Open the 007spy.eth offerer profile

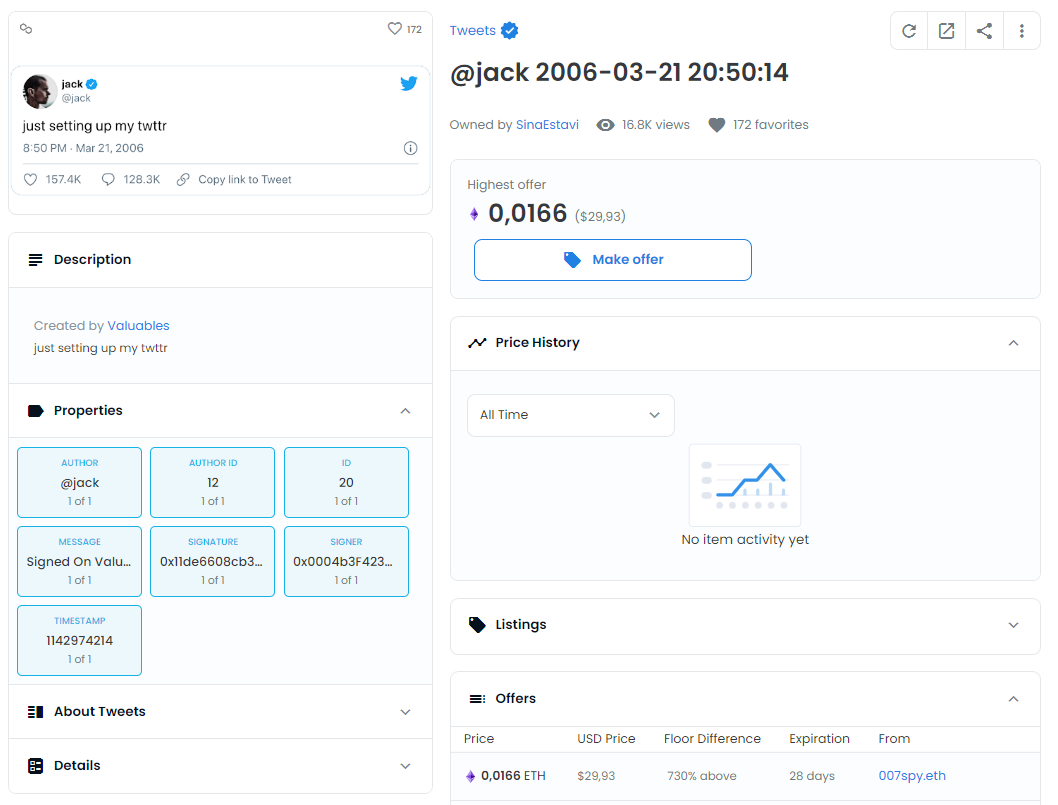(x=912, y=775)
